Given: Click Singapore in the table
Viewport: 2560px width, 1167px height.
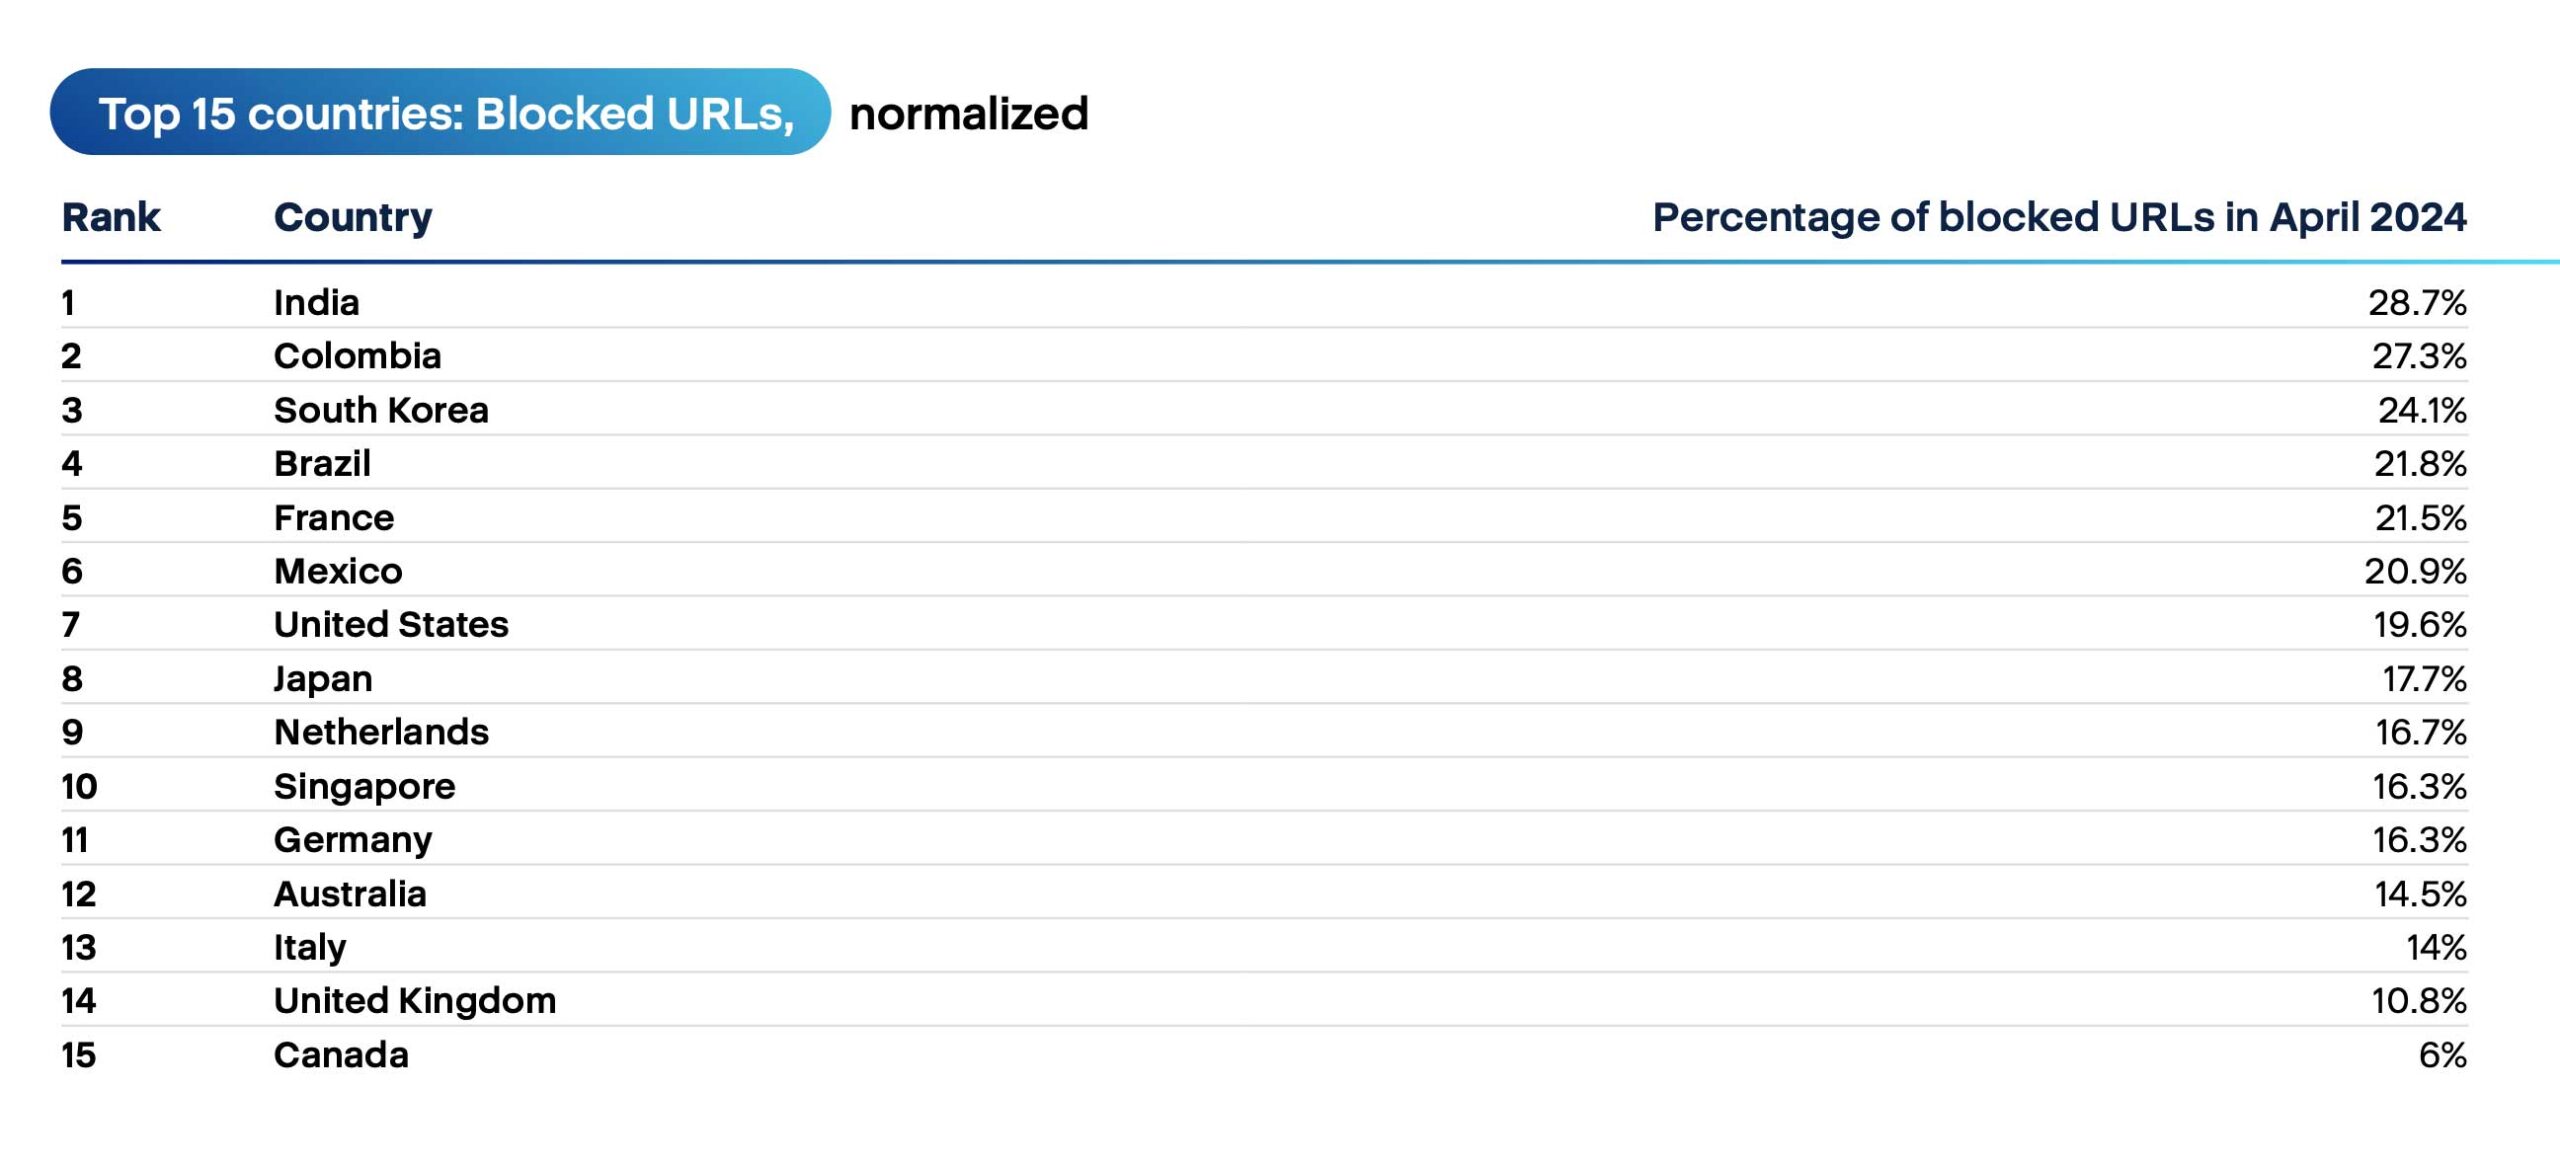Looking at the screenshot, I should 364,786.
